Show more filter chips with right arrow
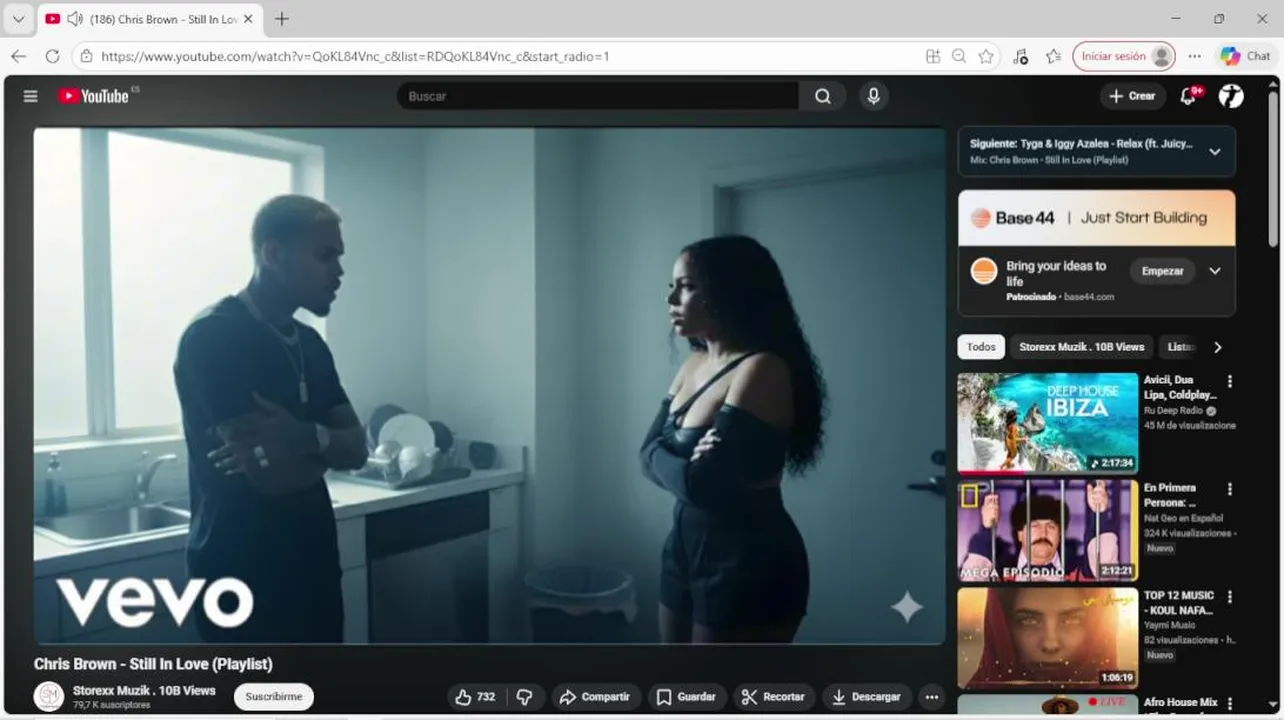1284x720 pixels. (x=1217, y=347)
